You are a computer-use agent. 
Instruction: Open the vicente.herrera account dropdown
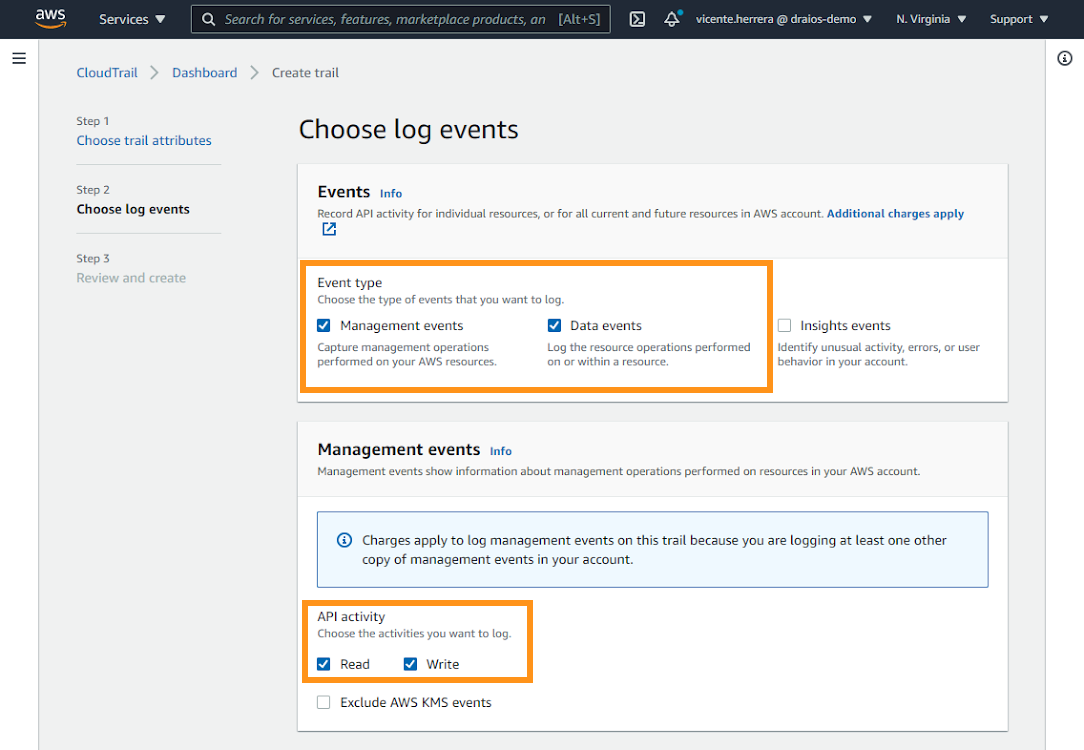click(784, 19)
